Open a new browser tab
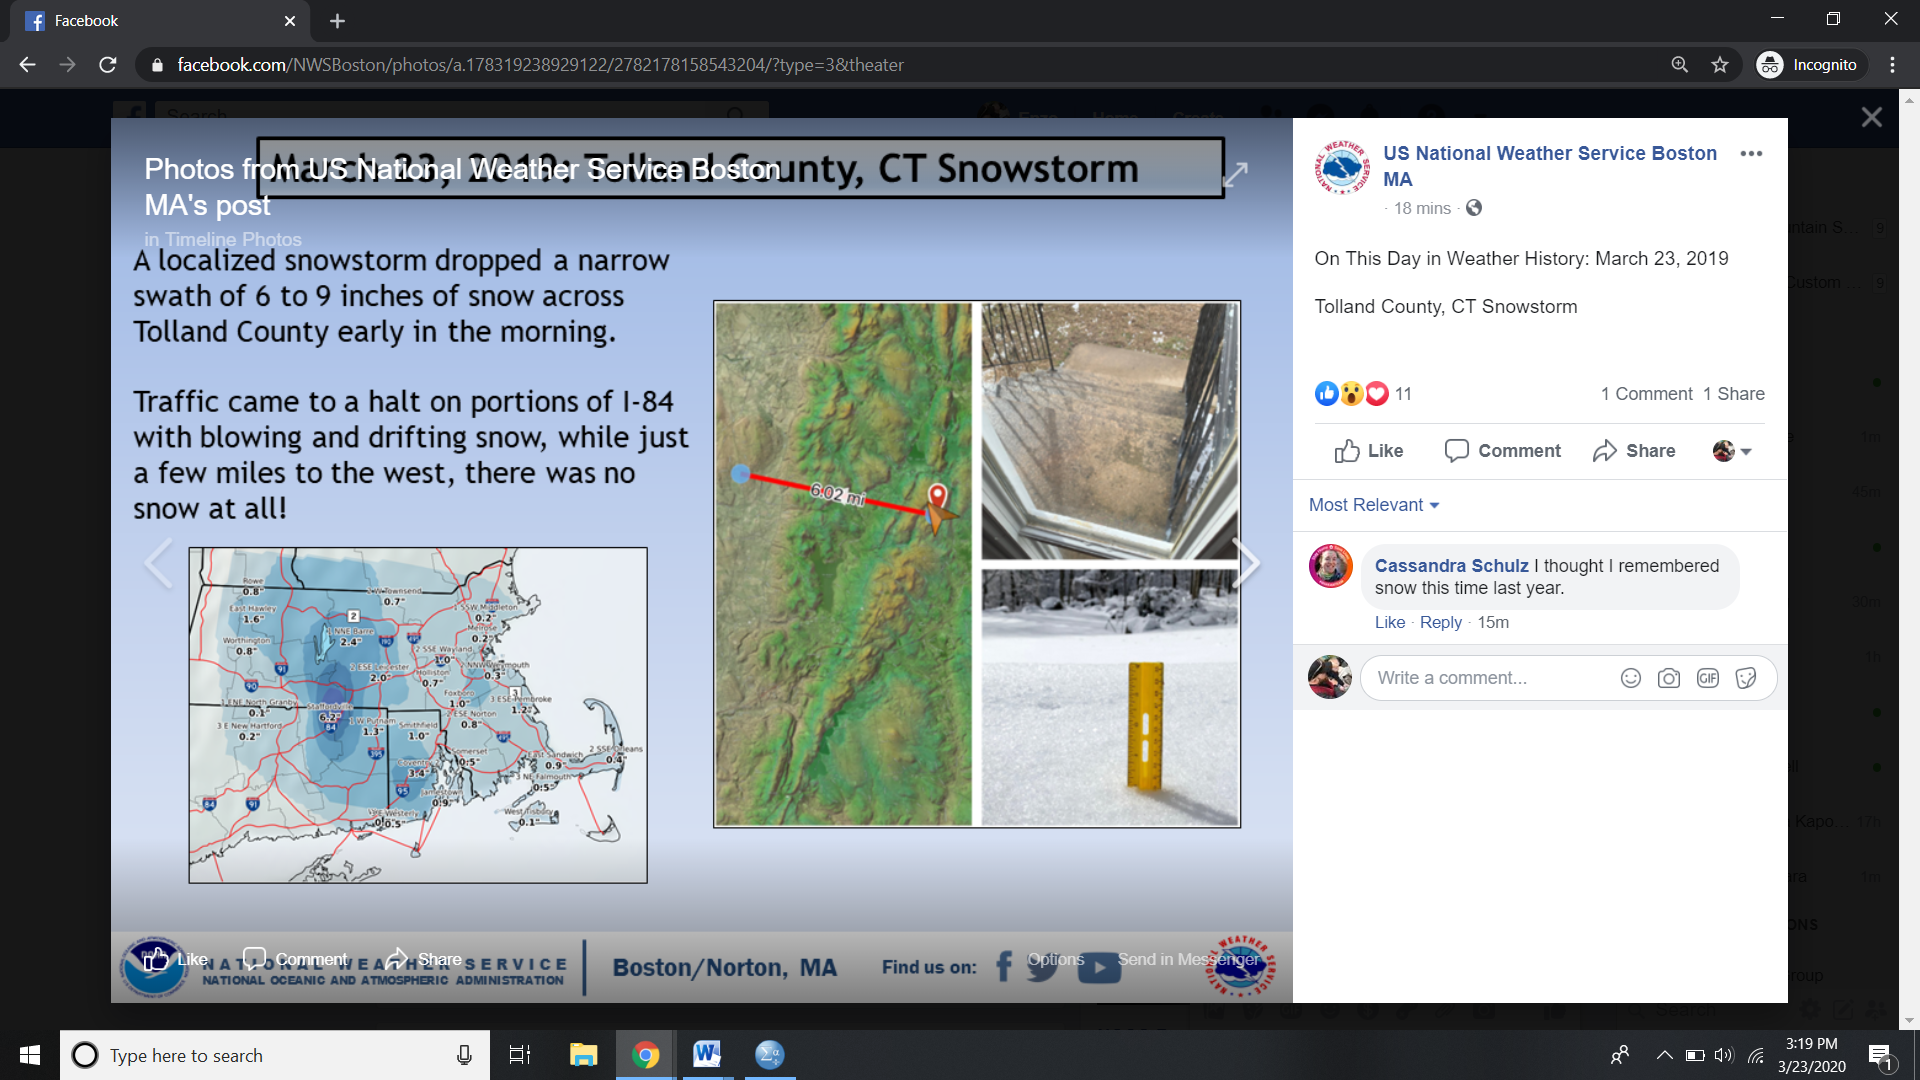This screenshot has height=1080, width=1920. (x=337, y=21)
